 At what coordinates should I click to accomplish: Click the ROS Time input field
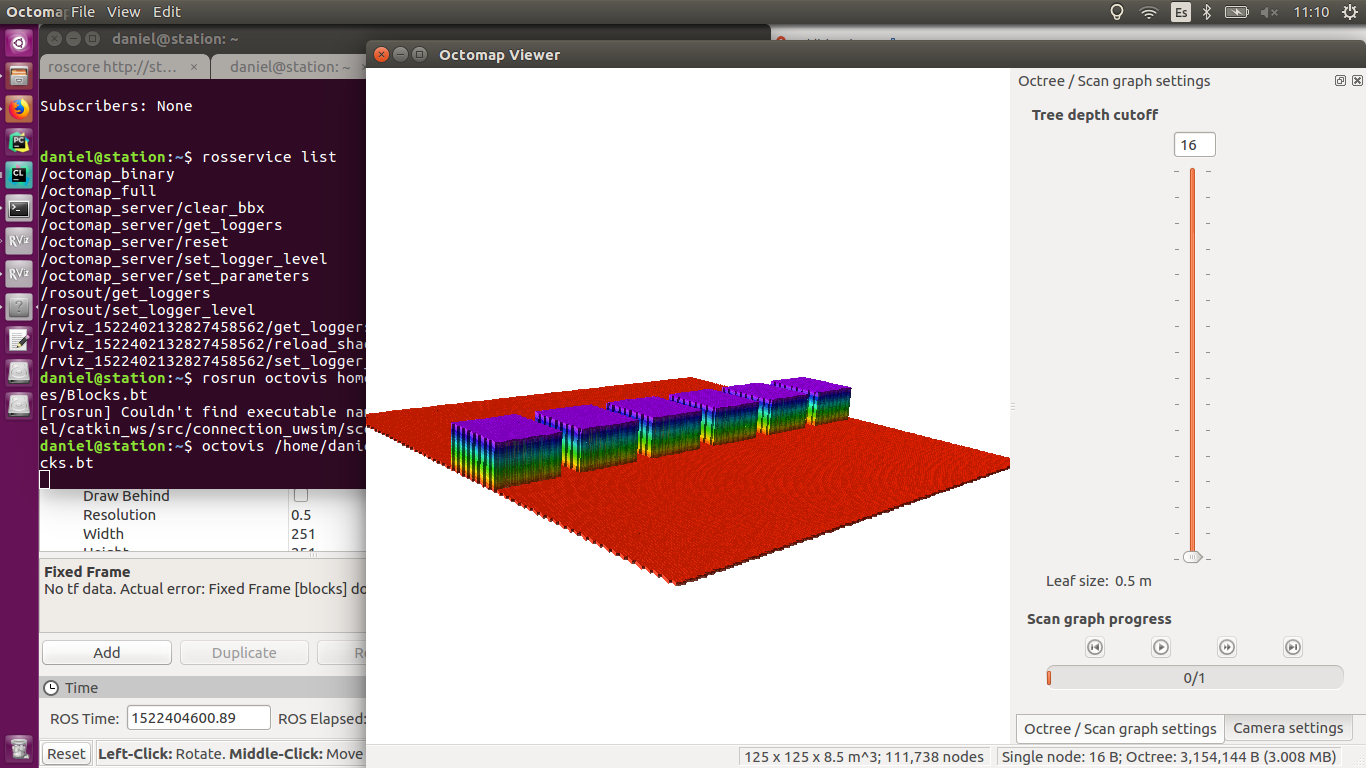(199, 718)
